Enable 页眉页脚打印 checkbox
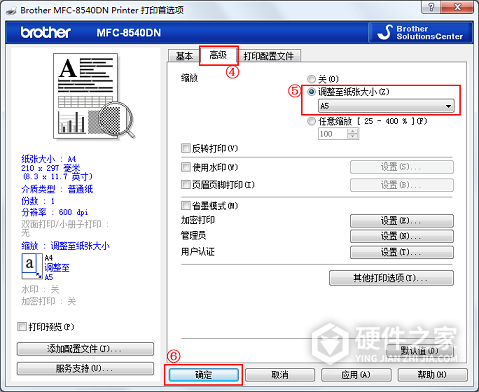Screen dimensions: 479x392 pyautogui.click(x=186, y=184)
